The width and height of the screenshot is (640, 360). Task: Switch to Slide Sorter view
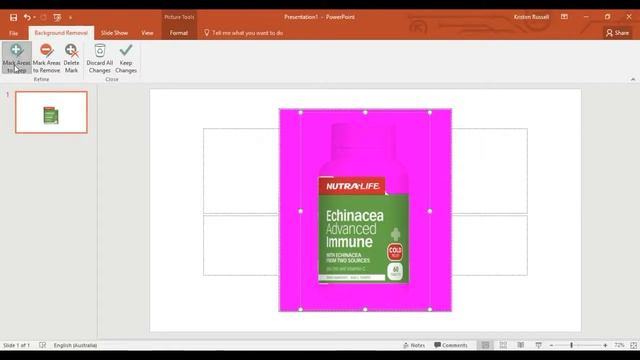coord(503,345)
